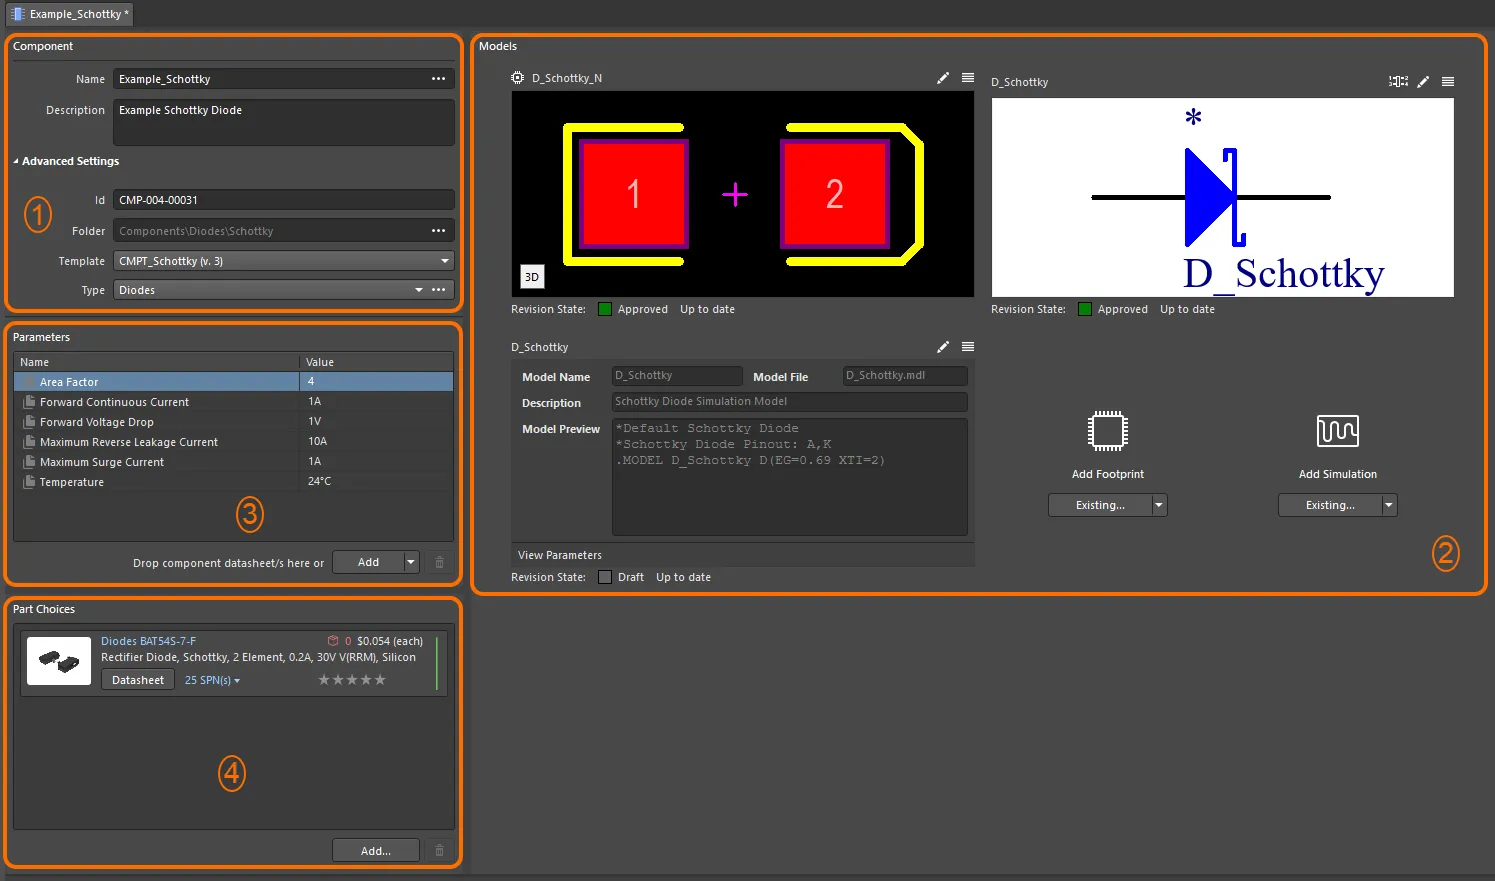Select the Area Factor parameter row

[233, 382]
